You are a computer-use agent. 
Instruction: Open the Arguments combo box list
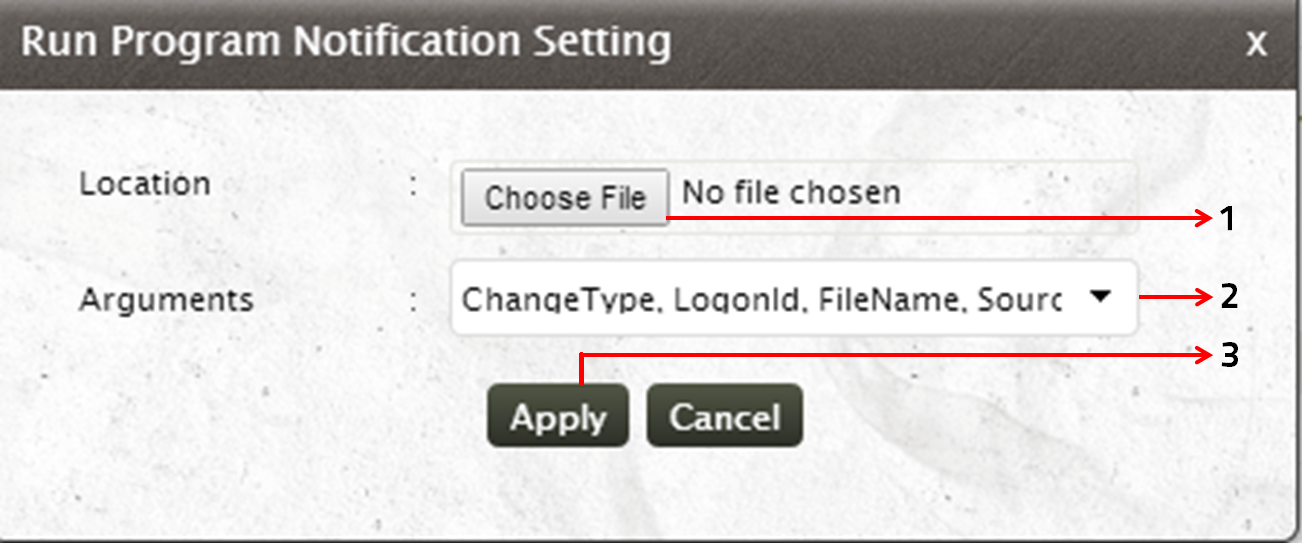[760, 298]
